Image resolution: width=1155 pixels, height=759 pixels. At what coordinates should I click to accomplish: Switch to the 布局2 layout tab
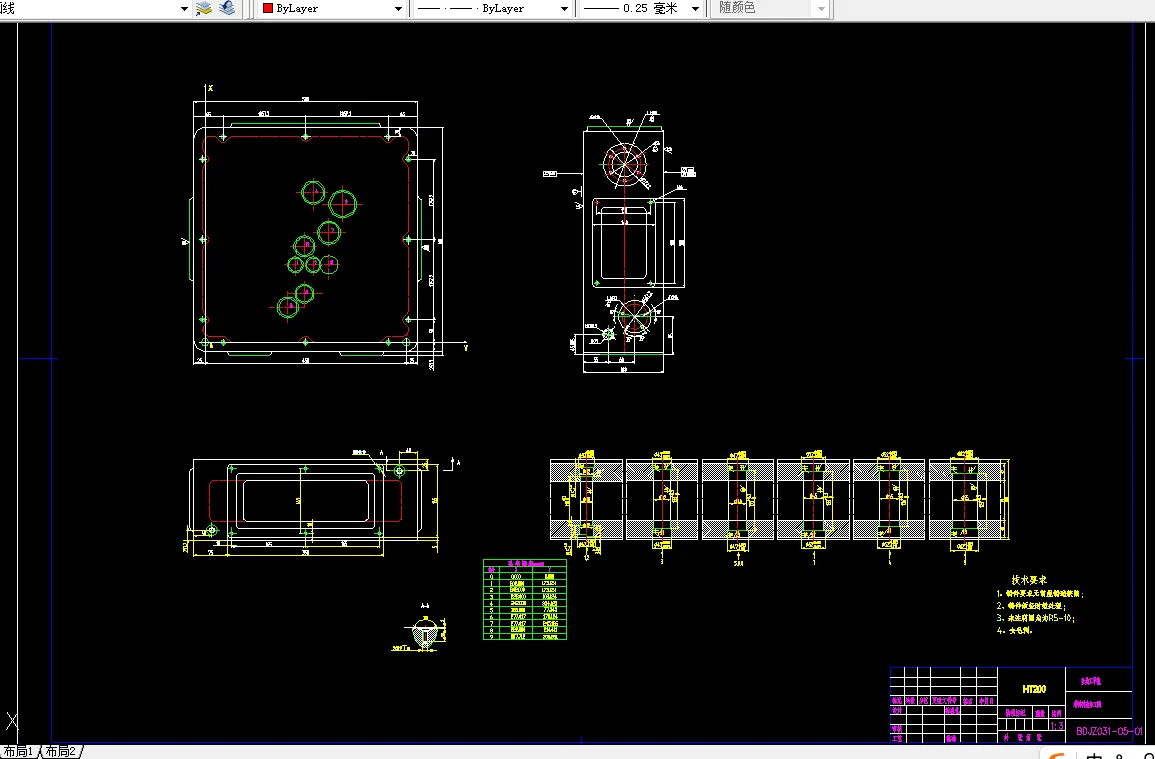61,752
